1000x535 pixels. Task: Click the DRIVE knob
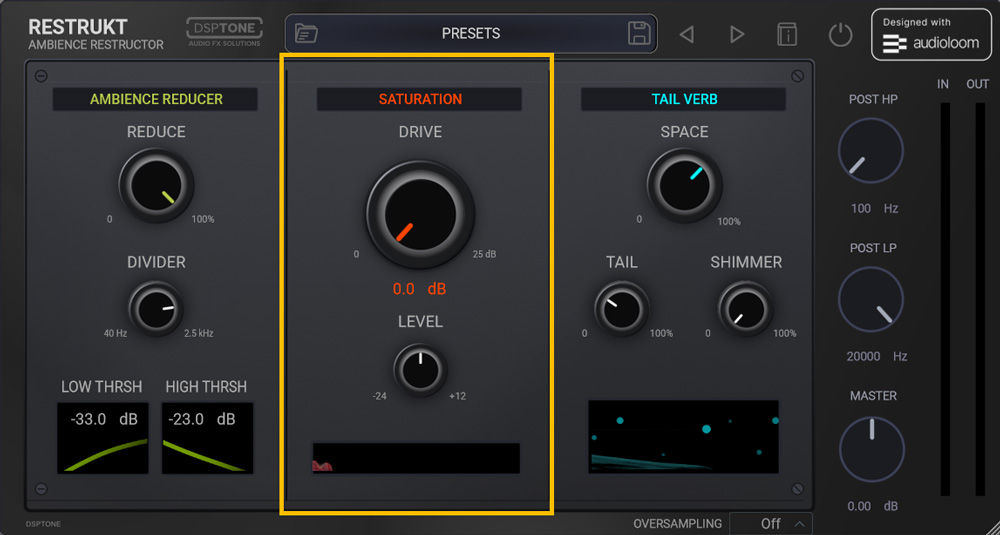[420, 214]
